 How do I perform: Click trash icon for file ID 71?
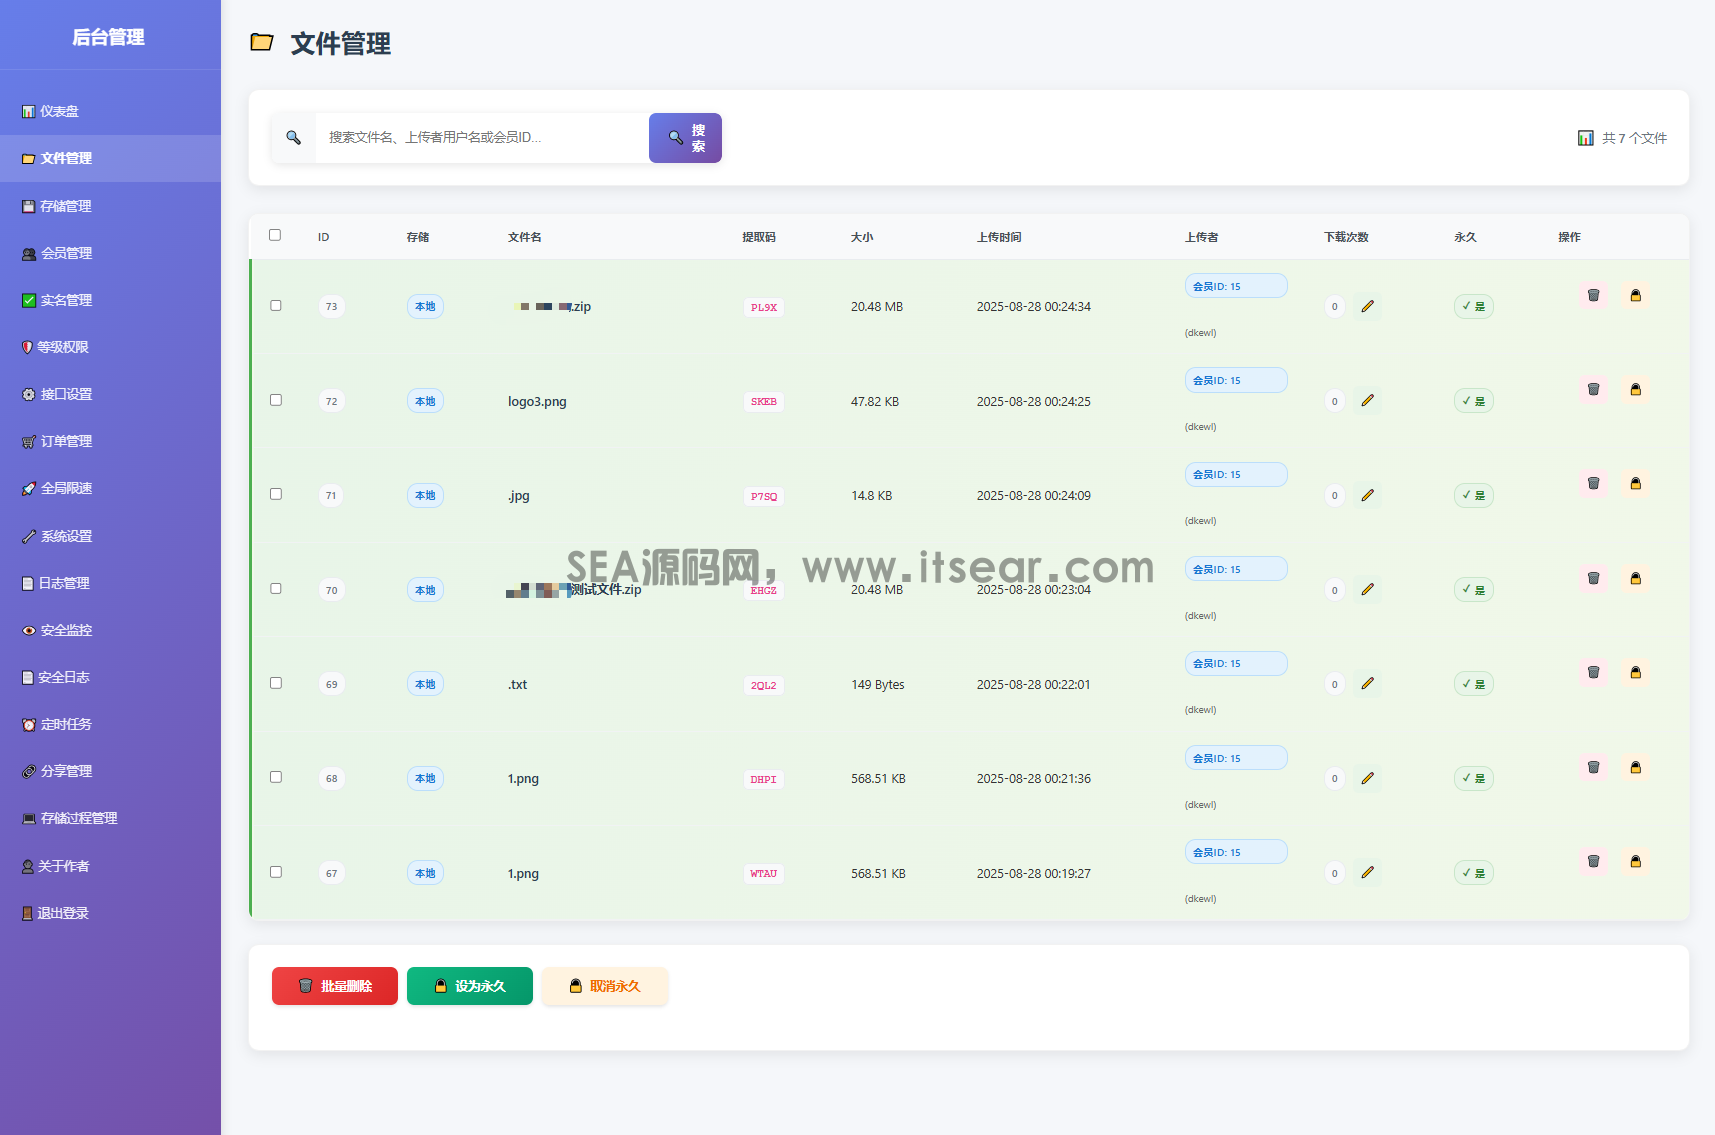1594,484
